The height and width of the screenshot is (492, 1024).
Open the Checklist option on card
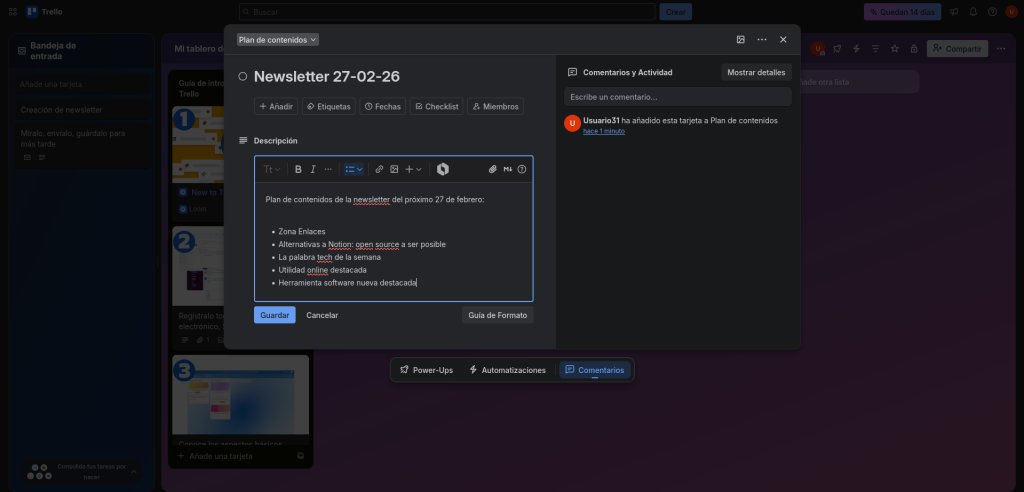[436, 106]
